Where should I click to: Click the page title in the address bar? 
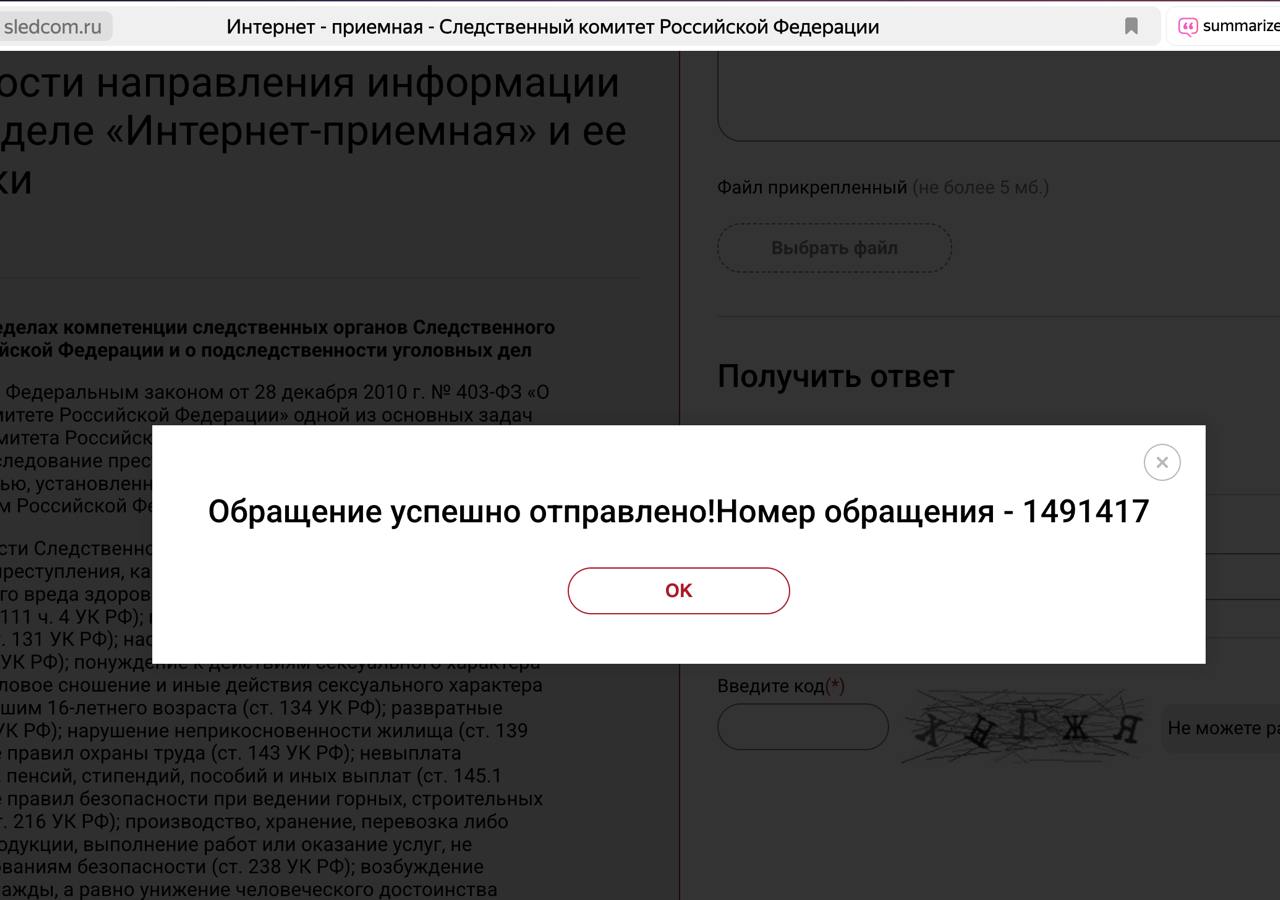click(552, 27)
